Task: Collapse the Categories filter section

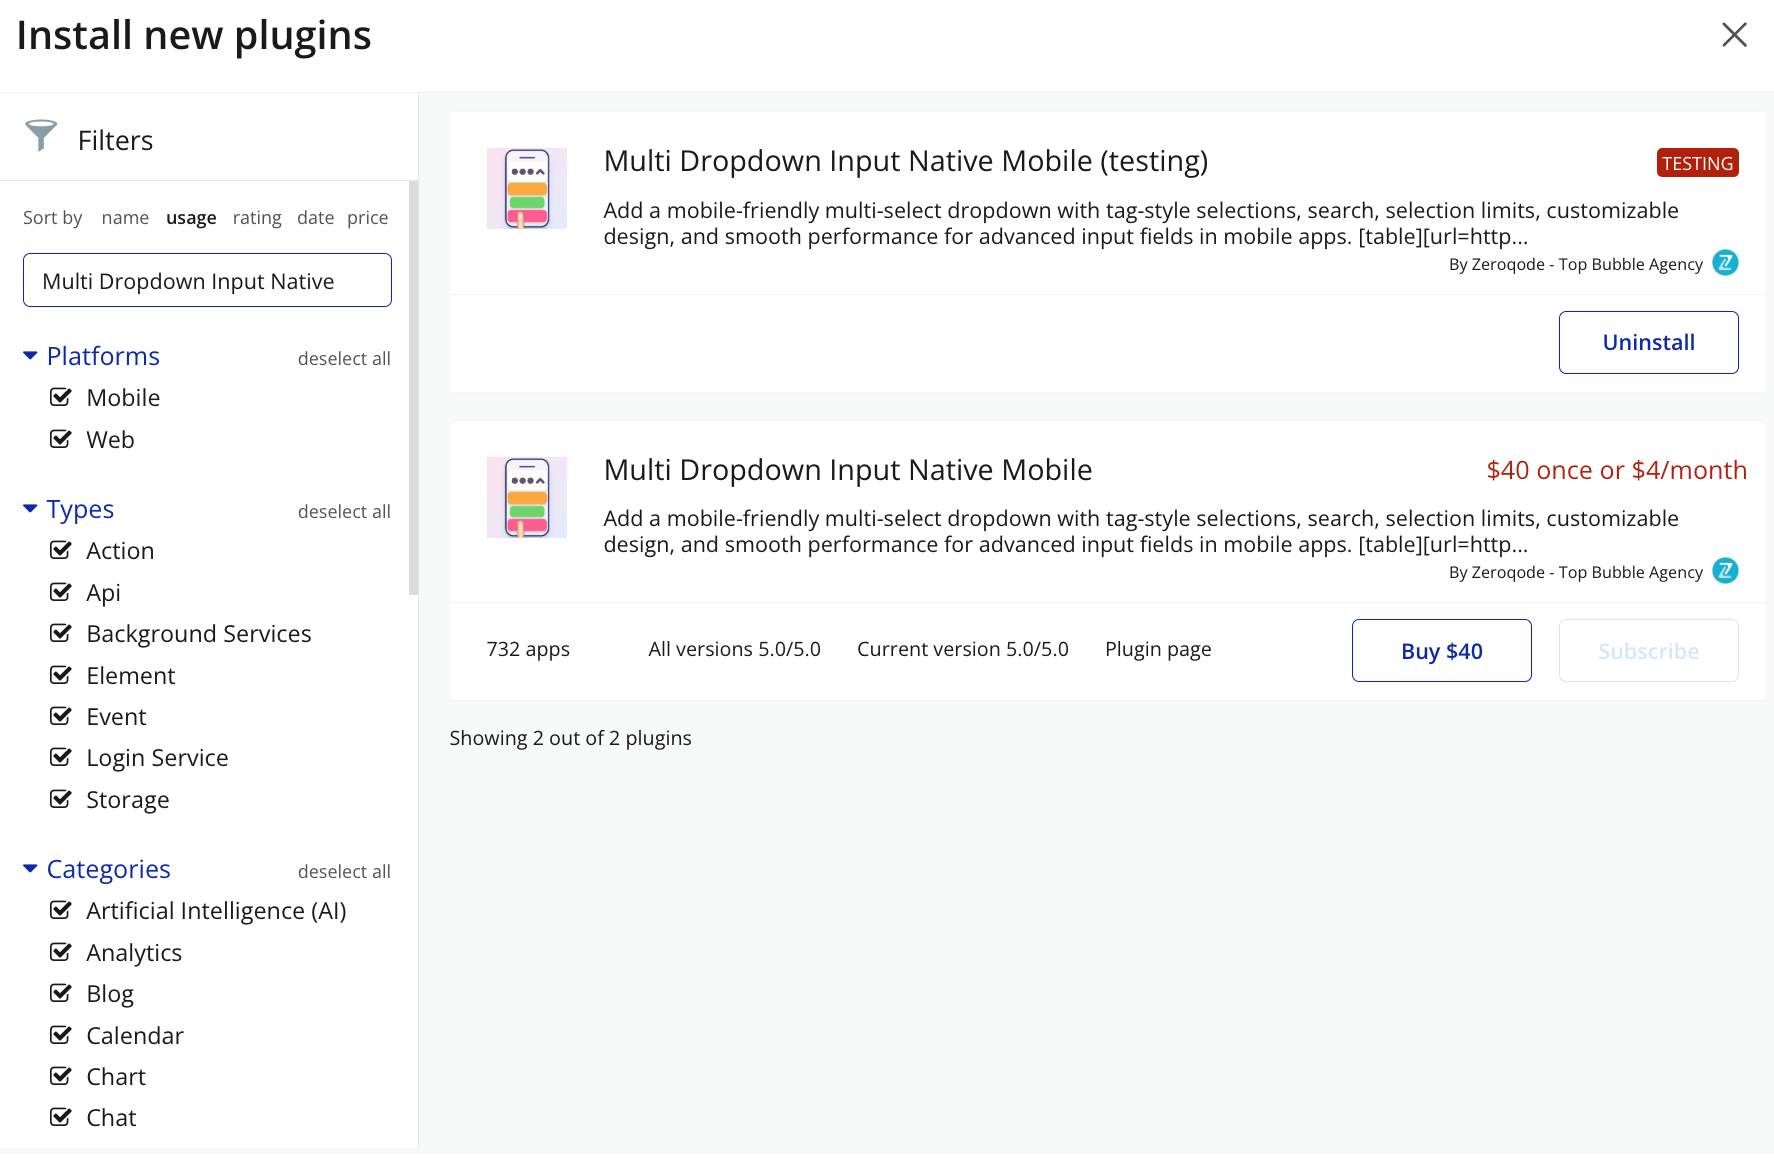Action: (30, 869)
